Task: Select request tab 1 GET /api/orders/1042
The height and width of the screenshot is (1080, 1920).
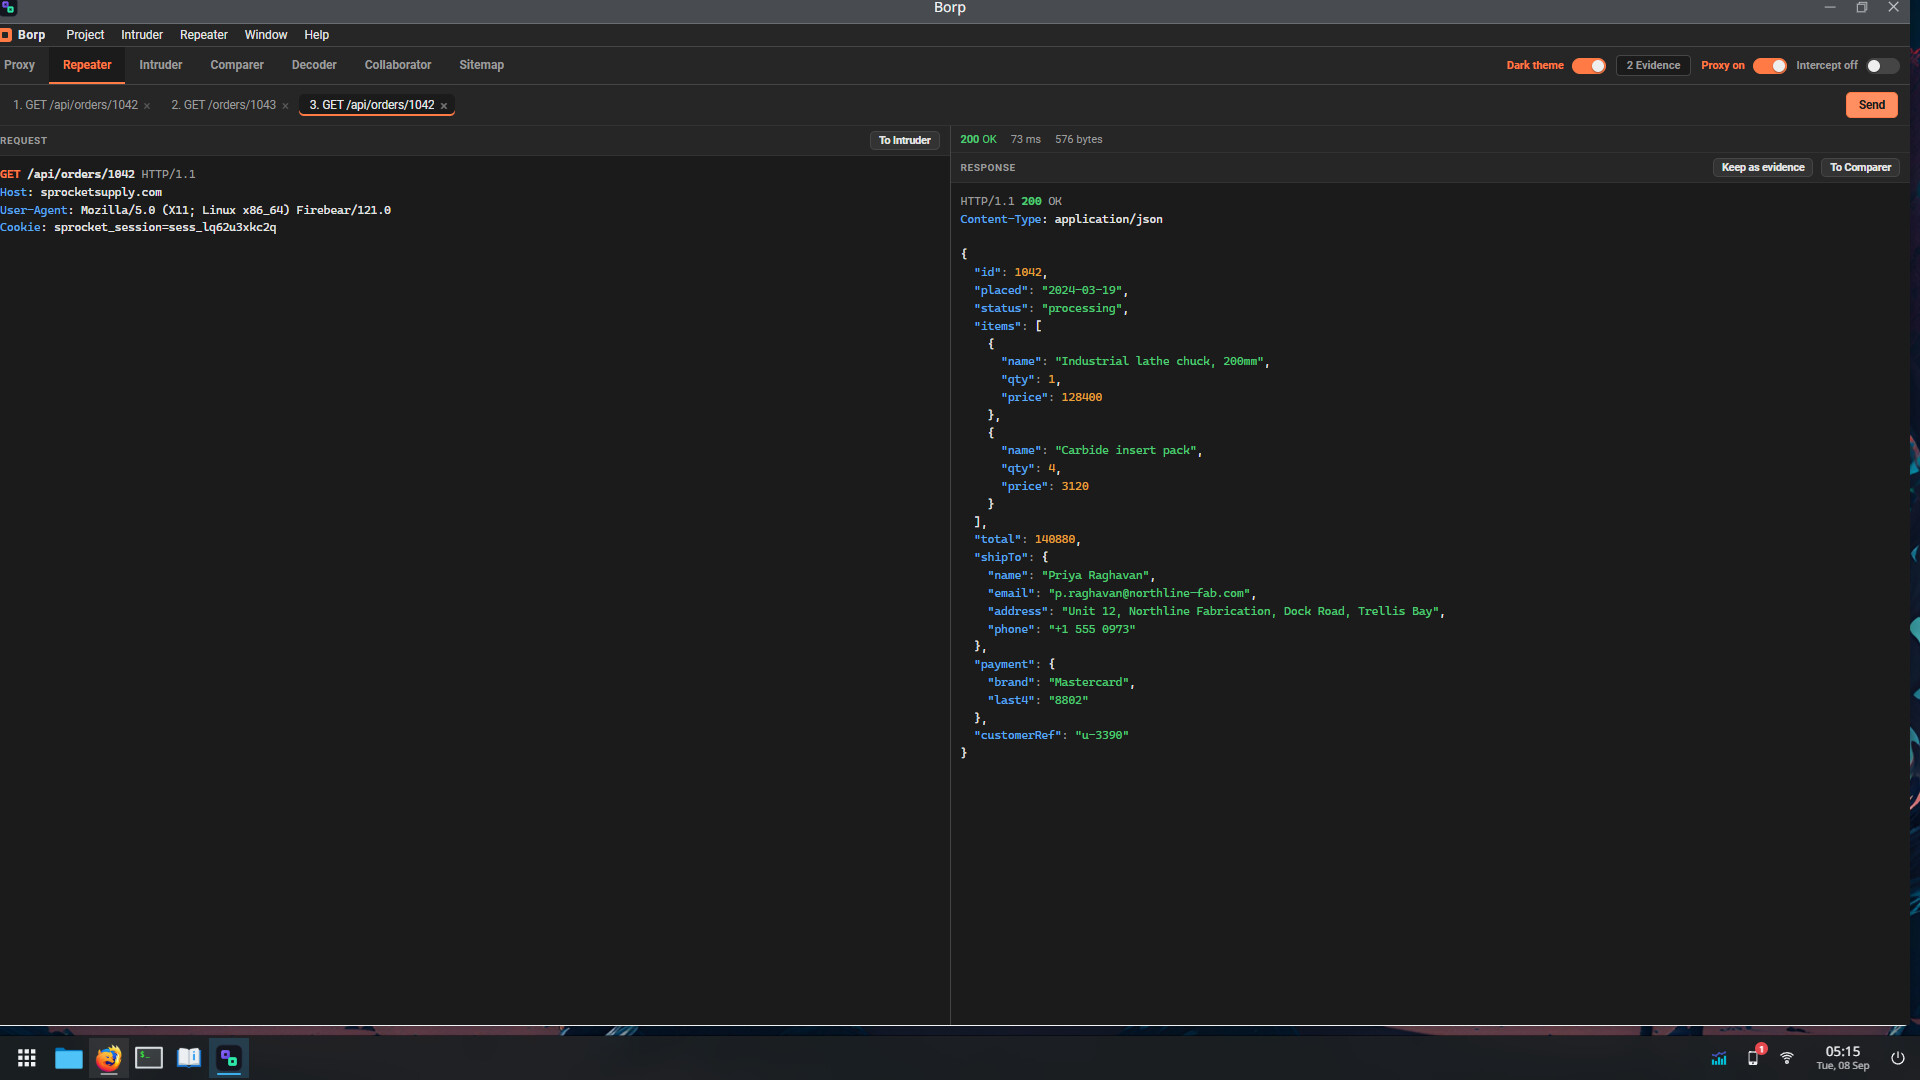Action: point(75,105)
